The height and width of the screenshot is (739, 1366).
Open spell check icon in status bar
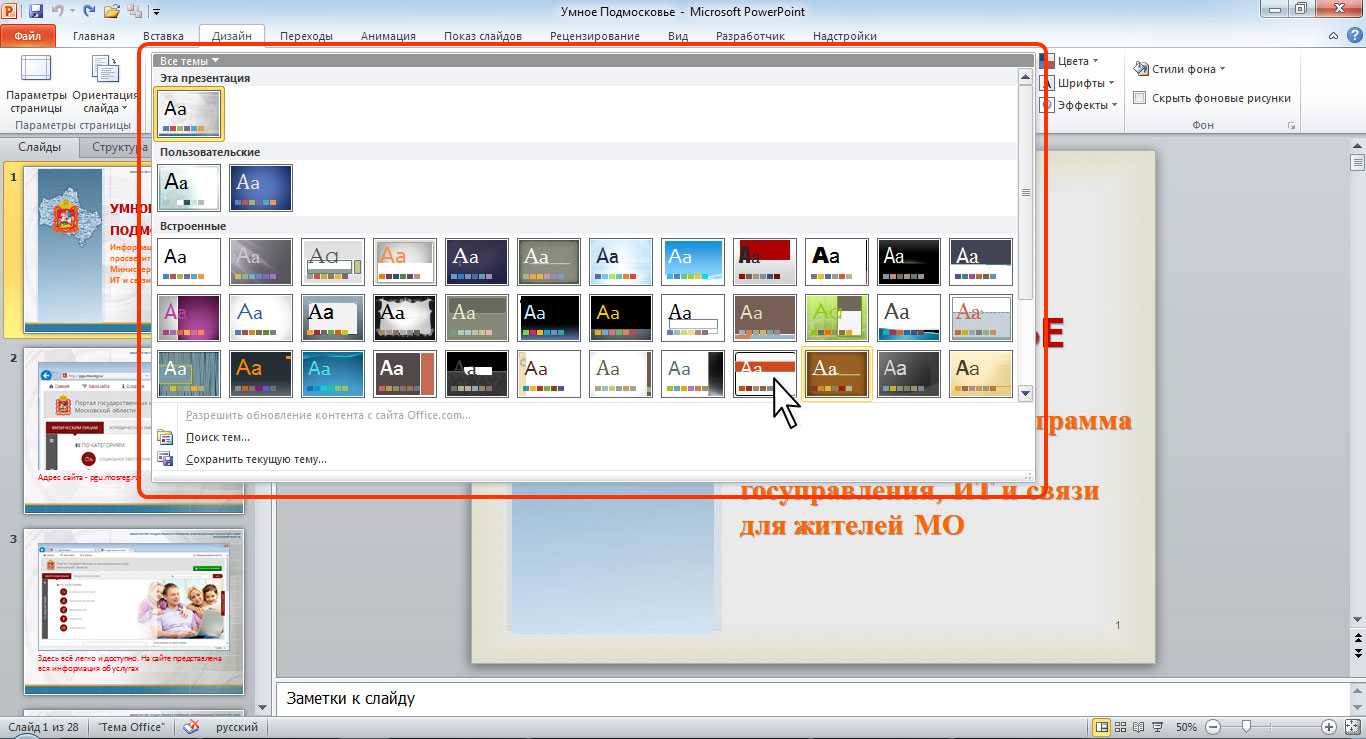(189, 727)
